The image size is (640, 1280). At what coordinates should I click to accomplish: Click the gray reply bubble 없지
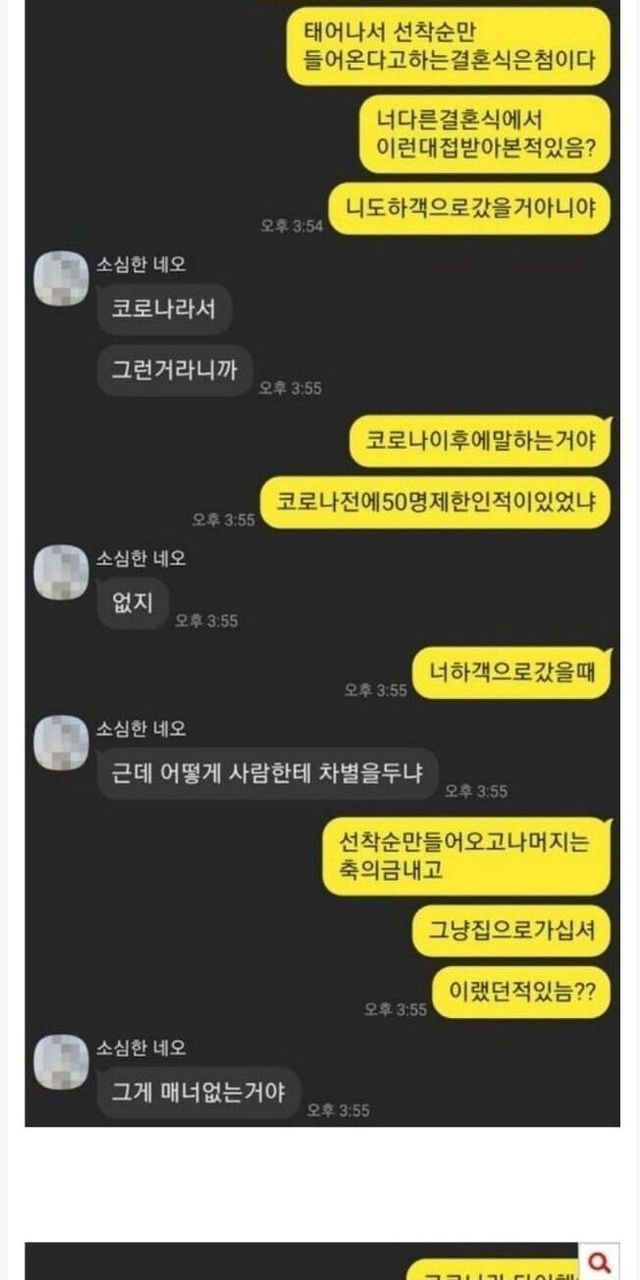click(132, 603)
